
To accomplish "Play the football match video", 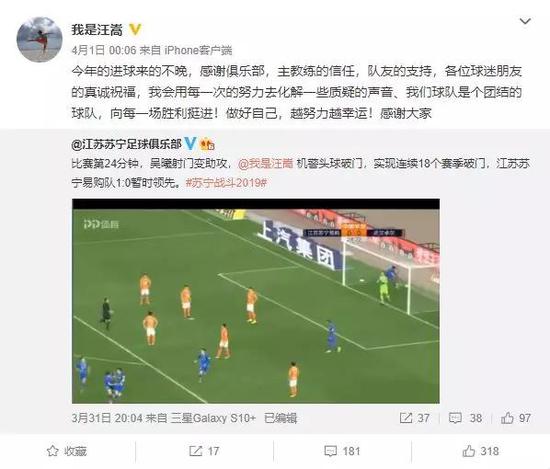I will click(x=256, y=301).
